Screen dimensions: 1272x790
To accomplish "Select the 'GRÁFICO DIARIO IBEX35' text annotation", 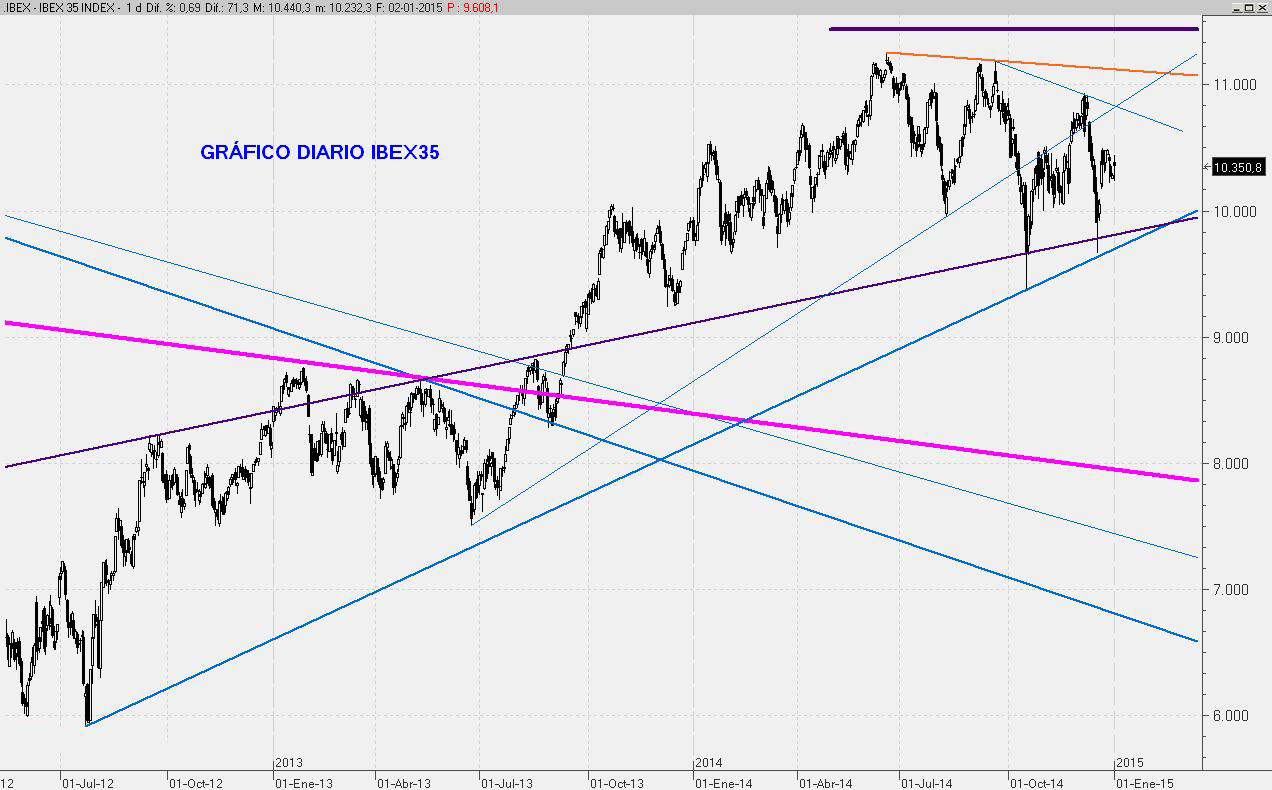I will (319, 153).
